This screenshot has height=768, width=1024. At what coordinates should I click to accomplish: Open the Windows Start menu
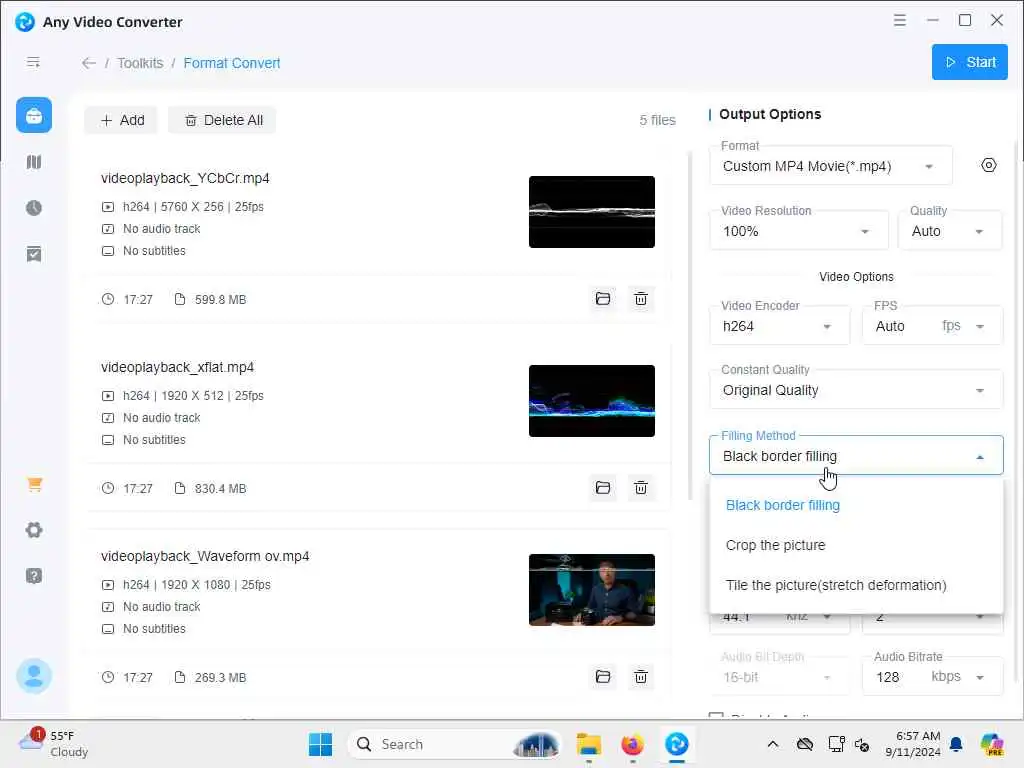(x=320, y=744)
